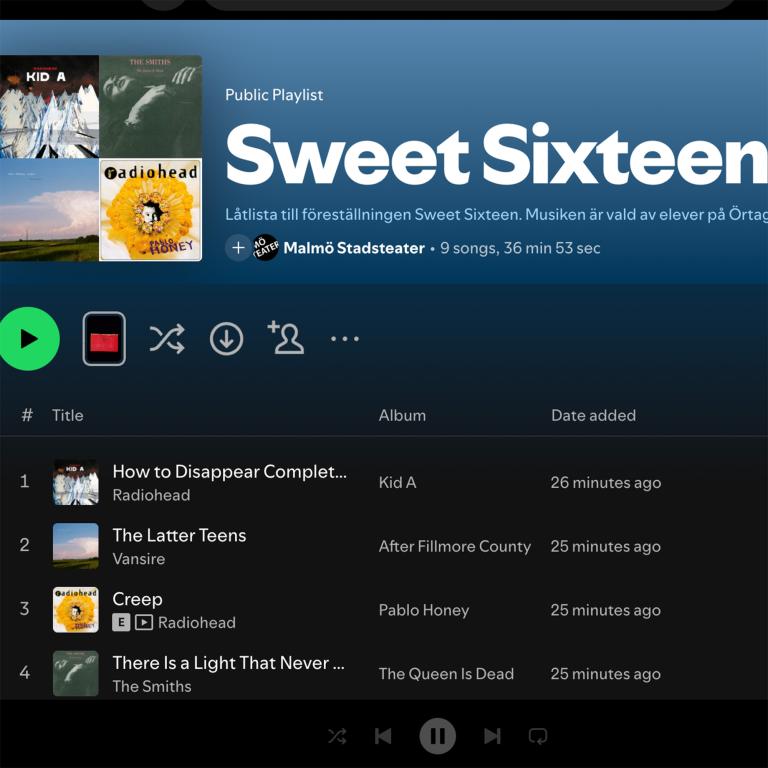Click the Kid A thumbnail in track 1

point(76,482)
